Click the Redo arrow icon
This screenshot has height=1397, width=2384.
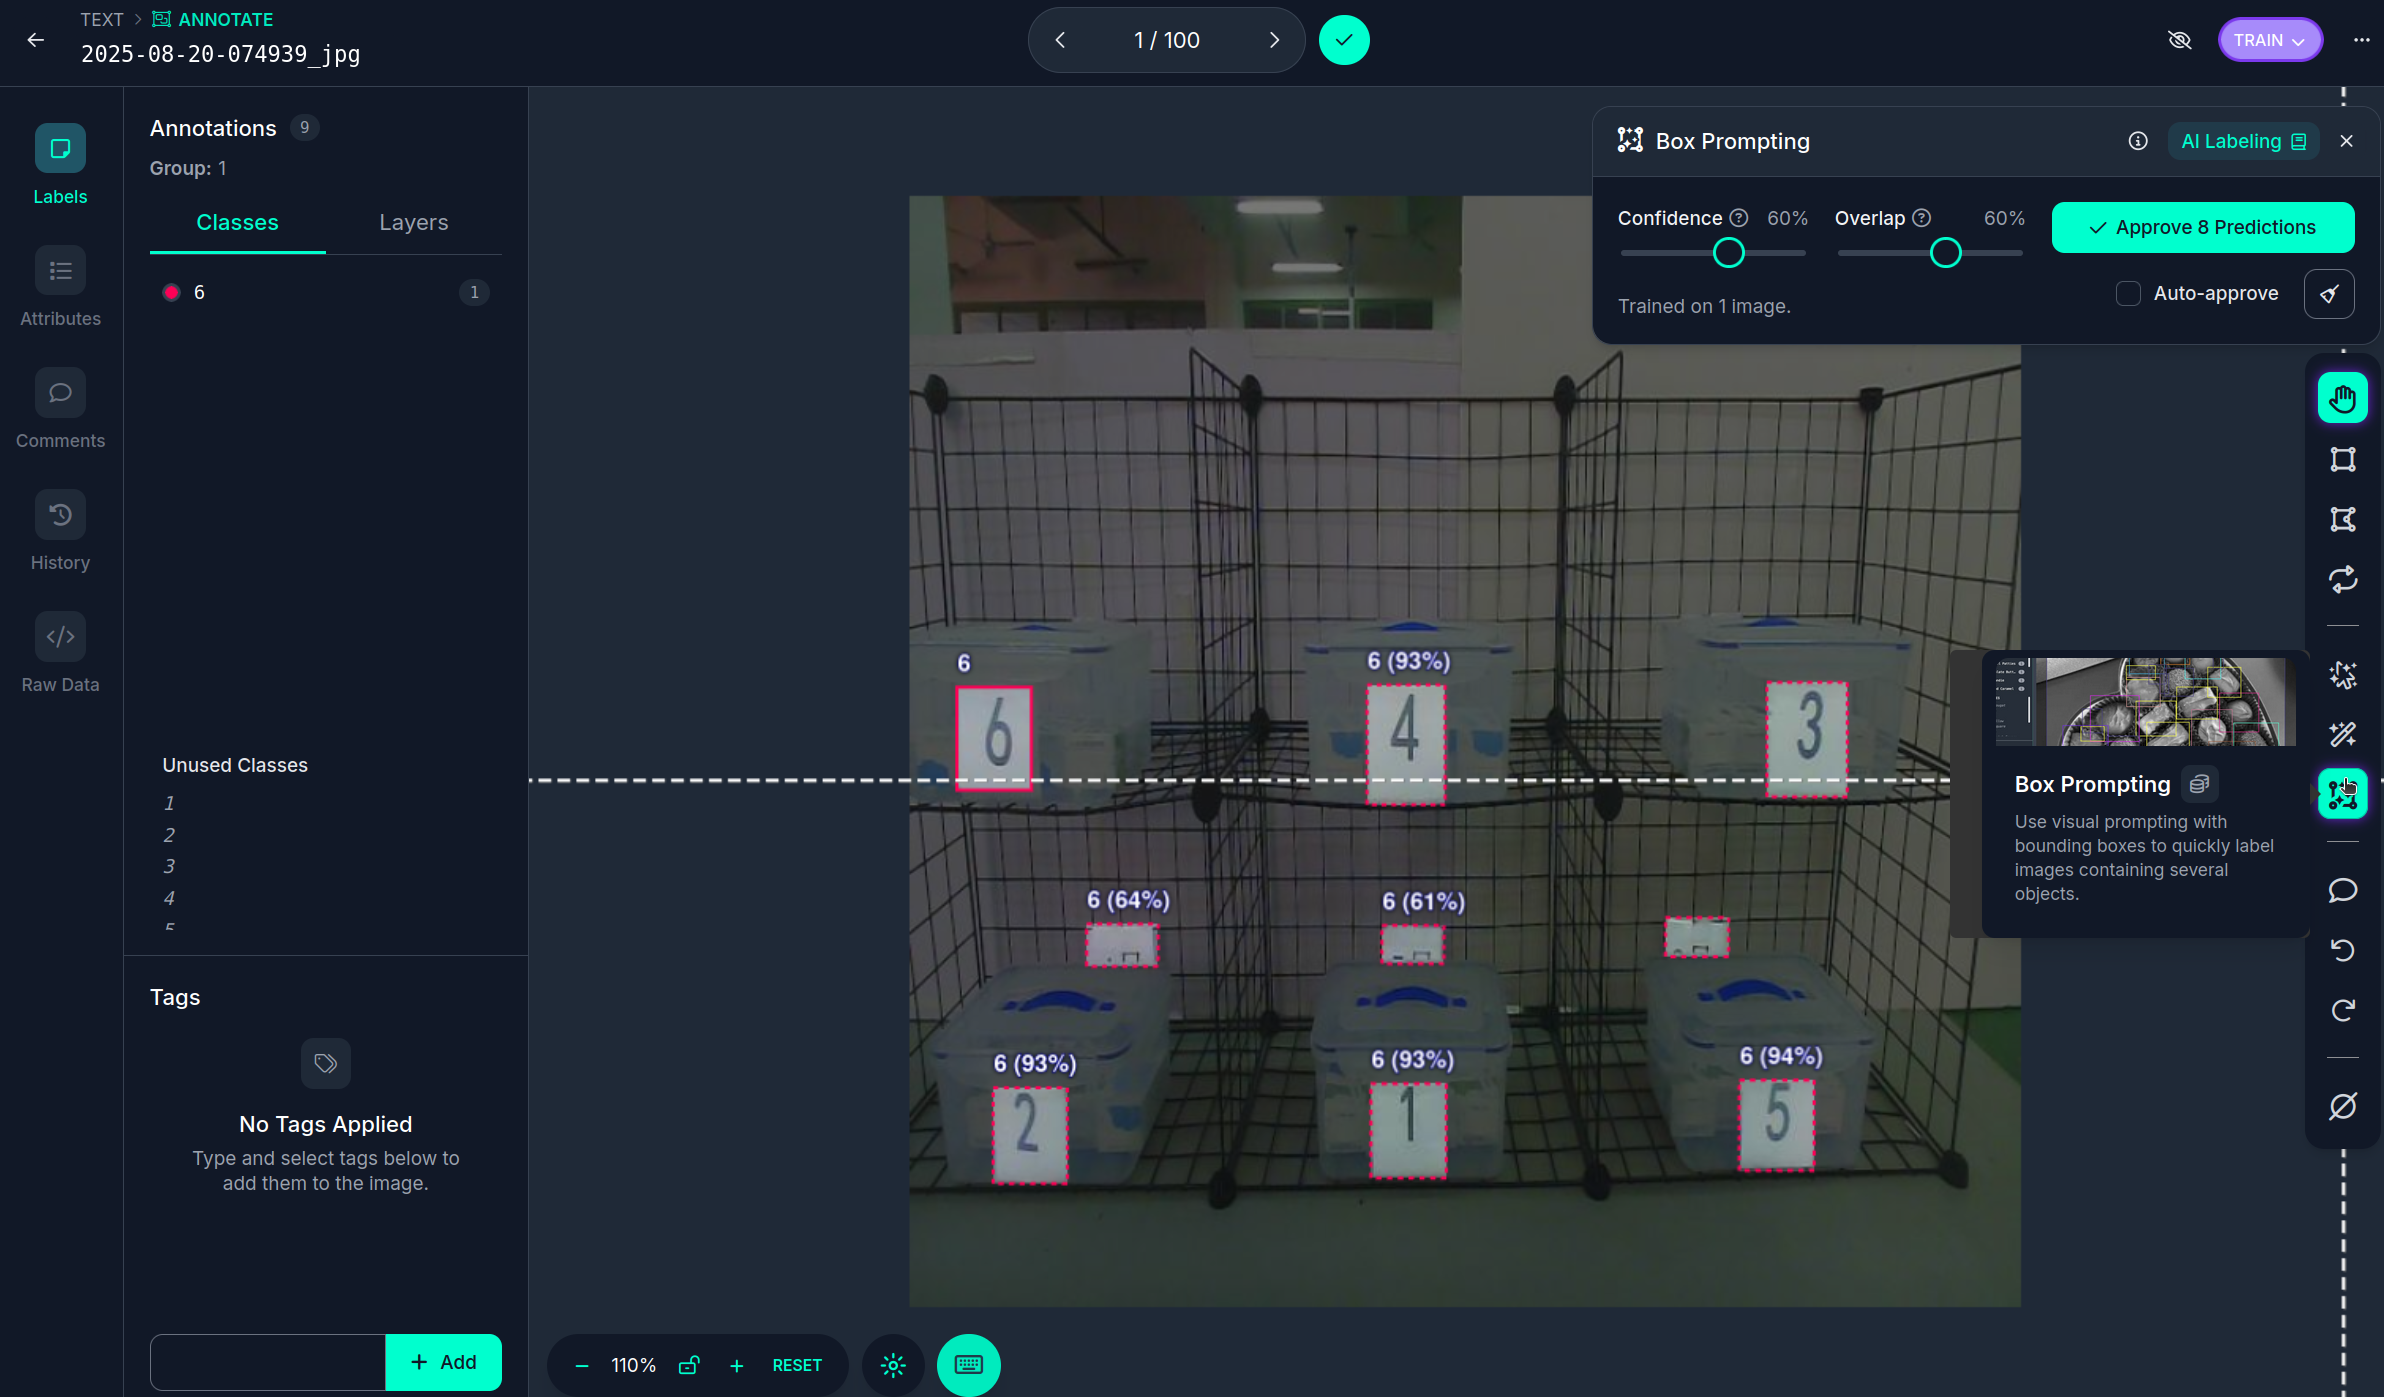click(2342, 1010)
